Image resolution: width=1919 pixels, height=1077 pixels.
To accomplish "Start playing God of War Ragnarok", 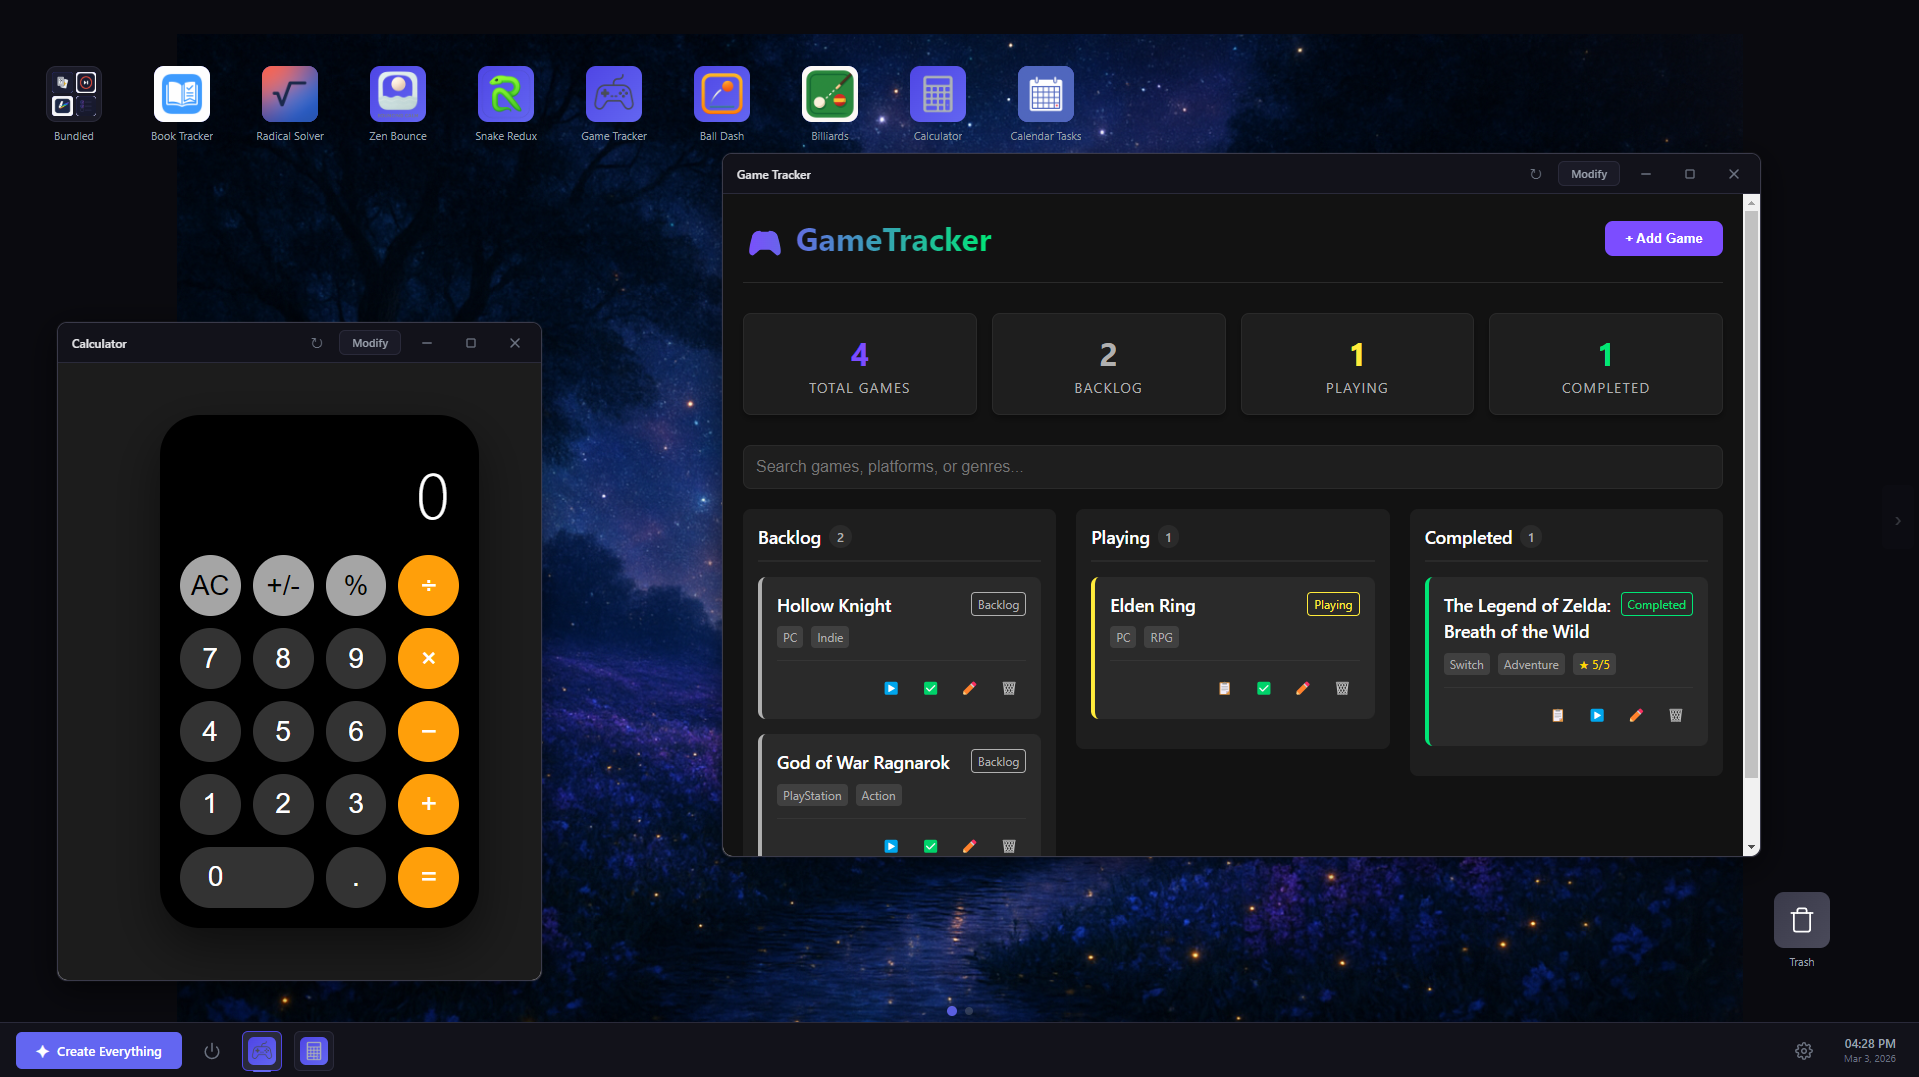I will click(x=891, y=846).
